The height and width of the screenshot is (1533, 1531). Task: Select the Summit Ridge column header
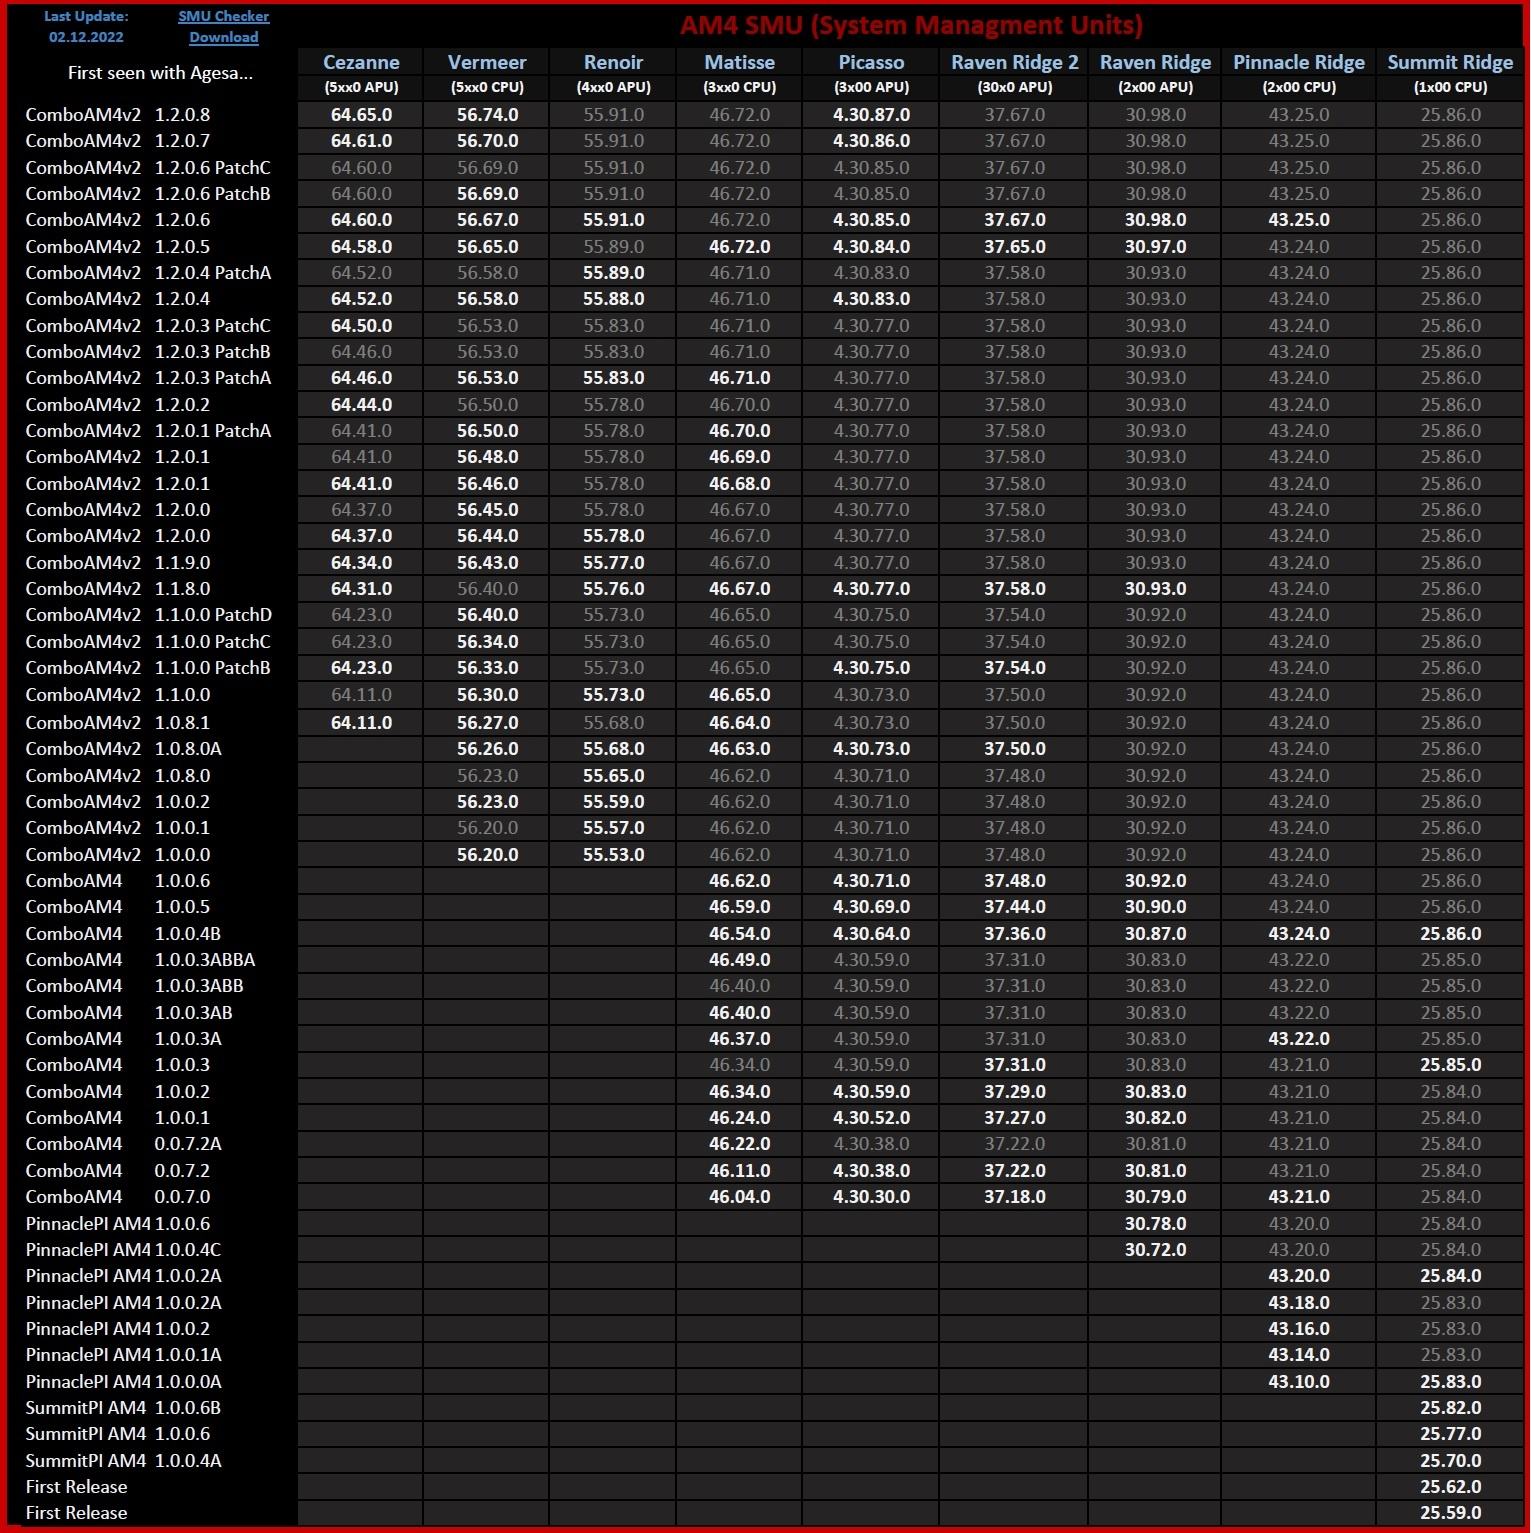click(1450, 62)
